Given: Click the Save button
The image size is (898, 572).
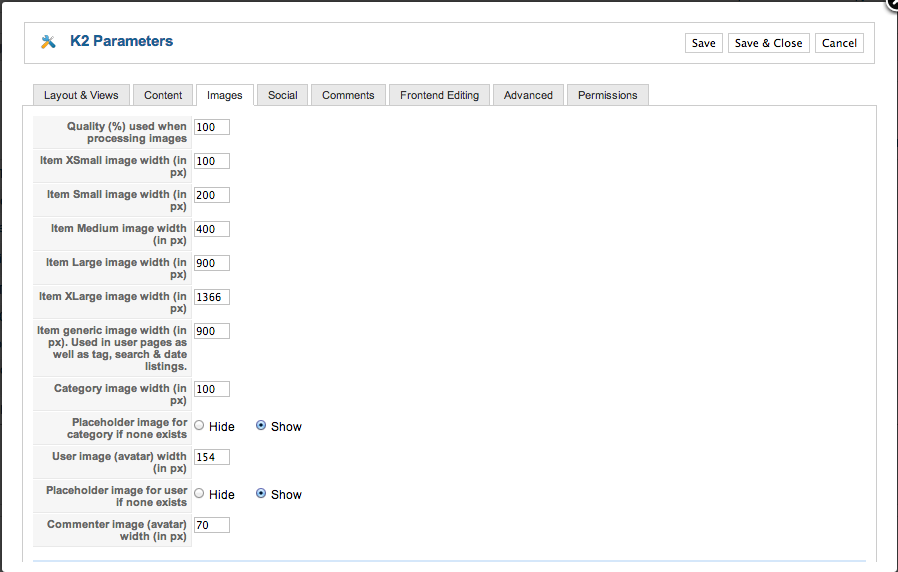Looking at the screenshot, I should [703, 43].
